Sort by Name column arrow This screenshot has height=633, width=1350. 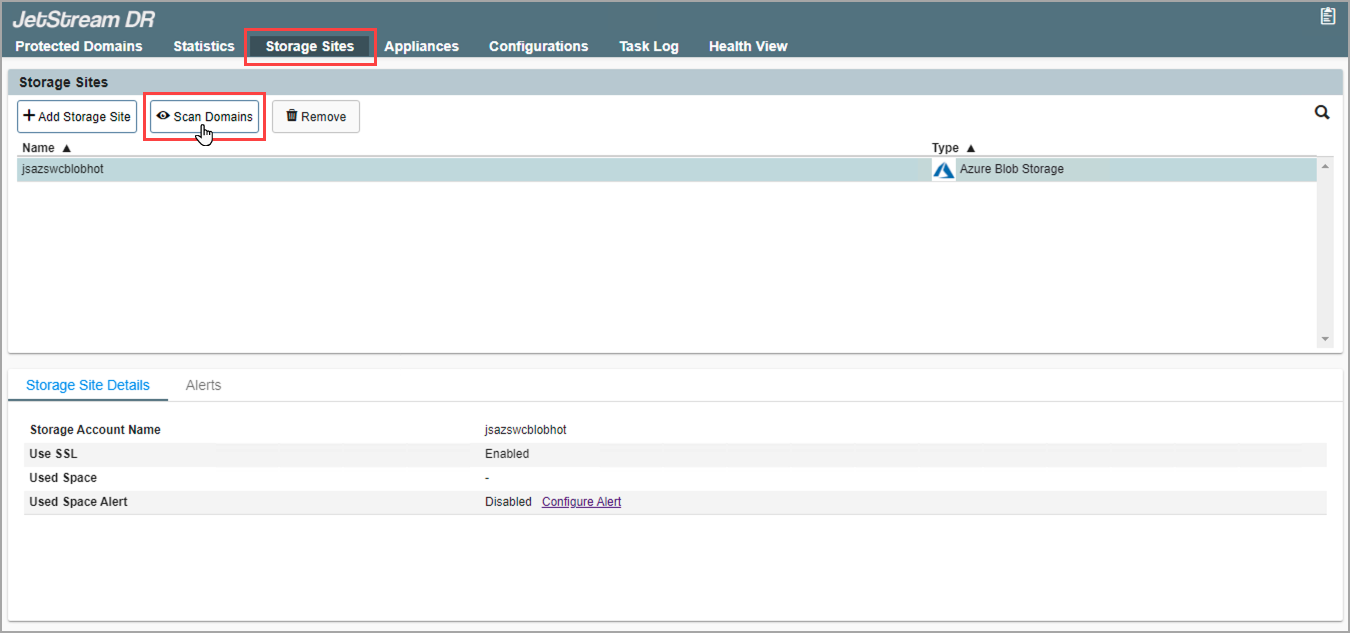click(x=67, y=148)
